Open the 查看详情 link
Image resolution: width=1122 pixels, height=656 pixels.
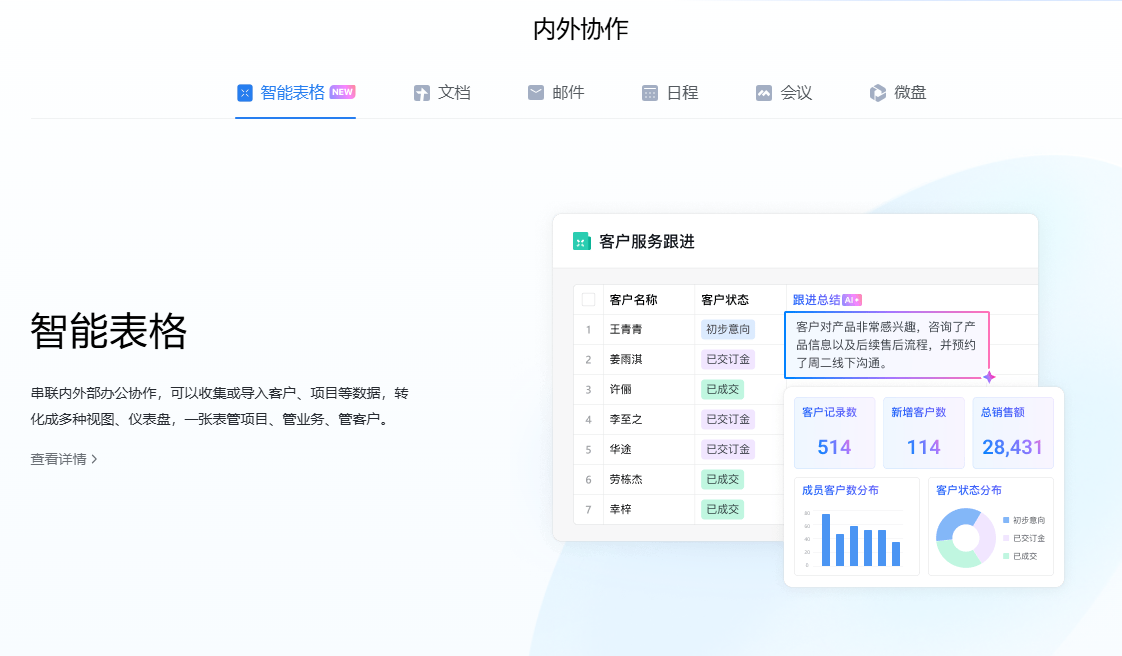[x=64, y=459]
